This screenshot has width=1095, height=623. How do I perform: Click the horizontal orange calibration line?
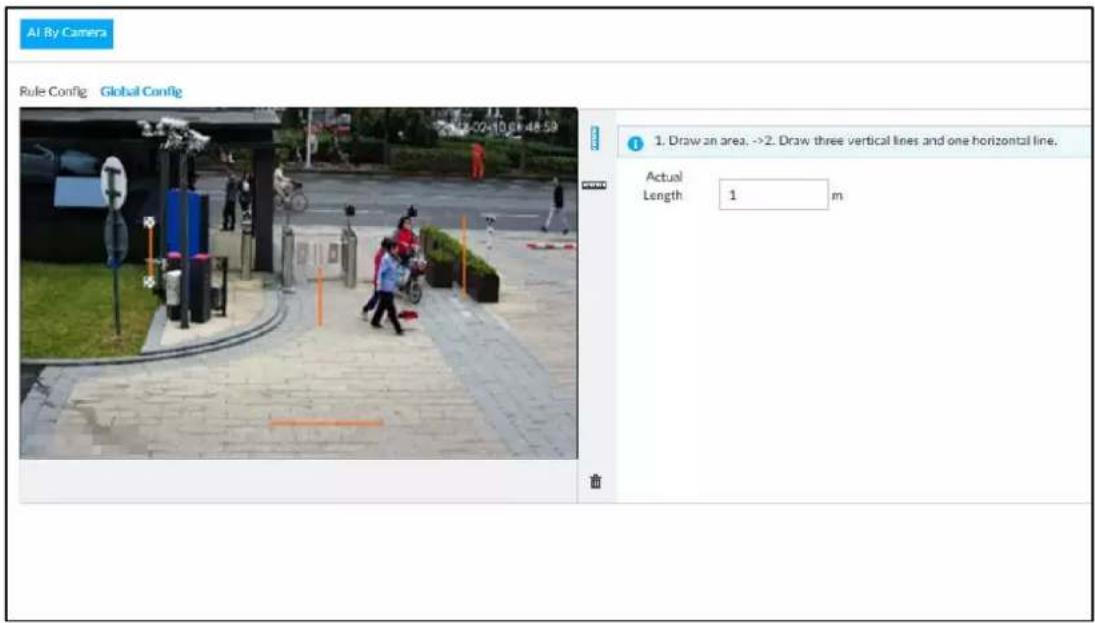(326, 423)
